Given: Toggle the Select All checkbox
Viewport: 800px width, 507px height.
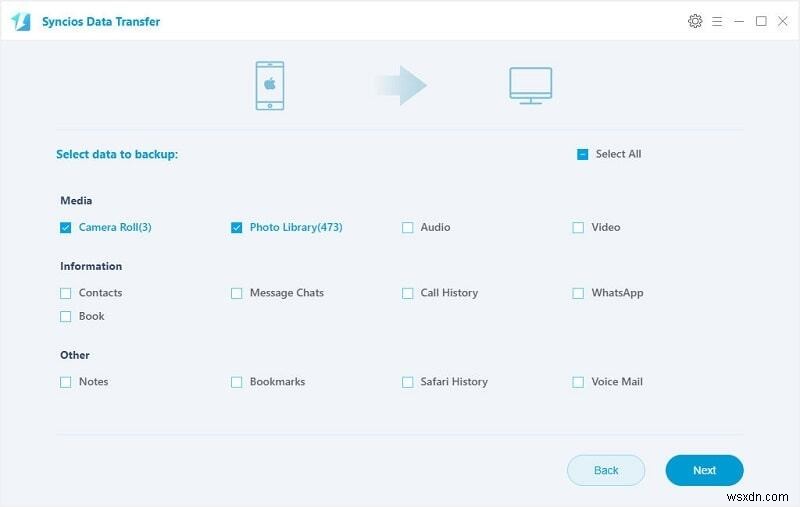Looking at the screenshot, I should tap(582, 154).
